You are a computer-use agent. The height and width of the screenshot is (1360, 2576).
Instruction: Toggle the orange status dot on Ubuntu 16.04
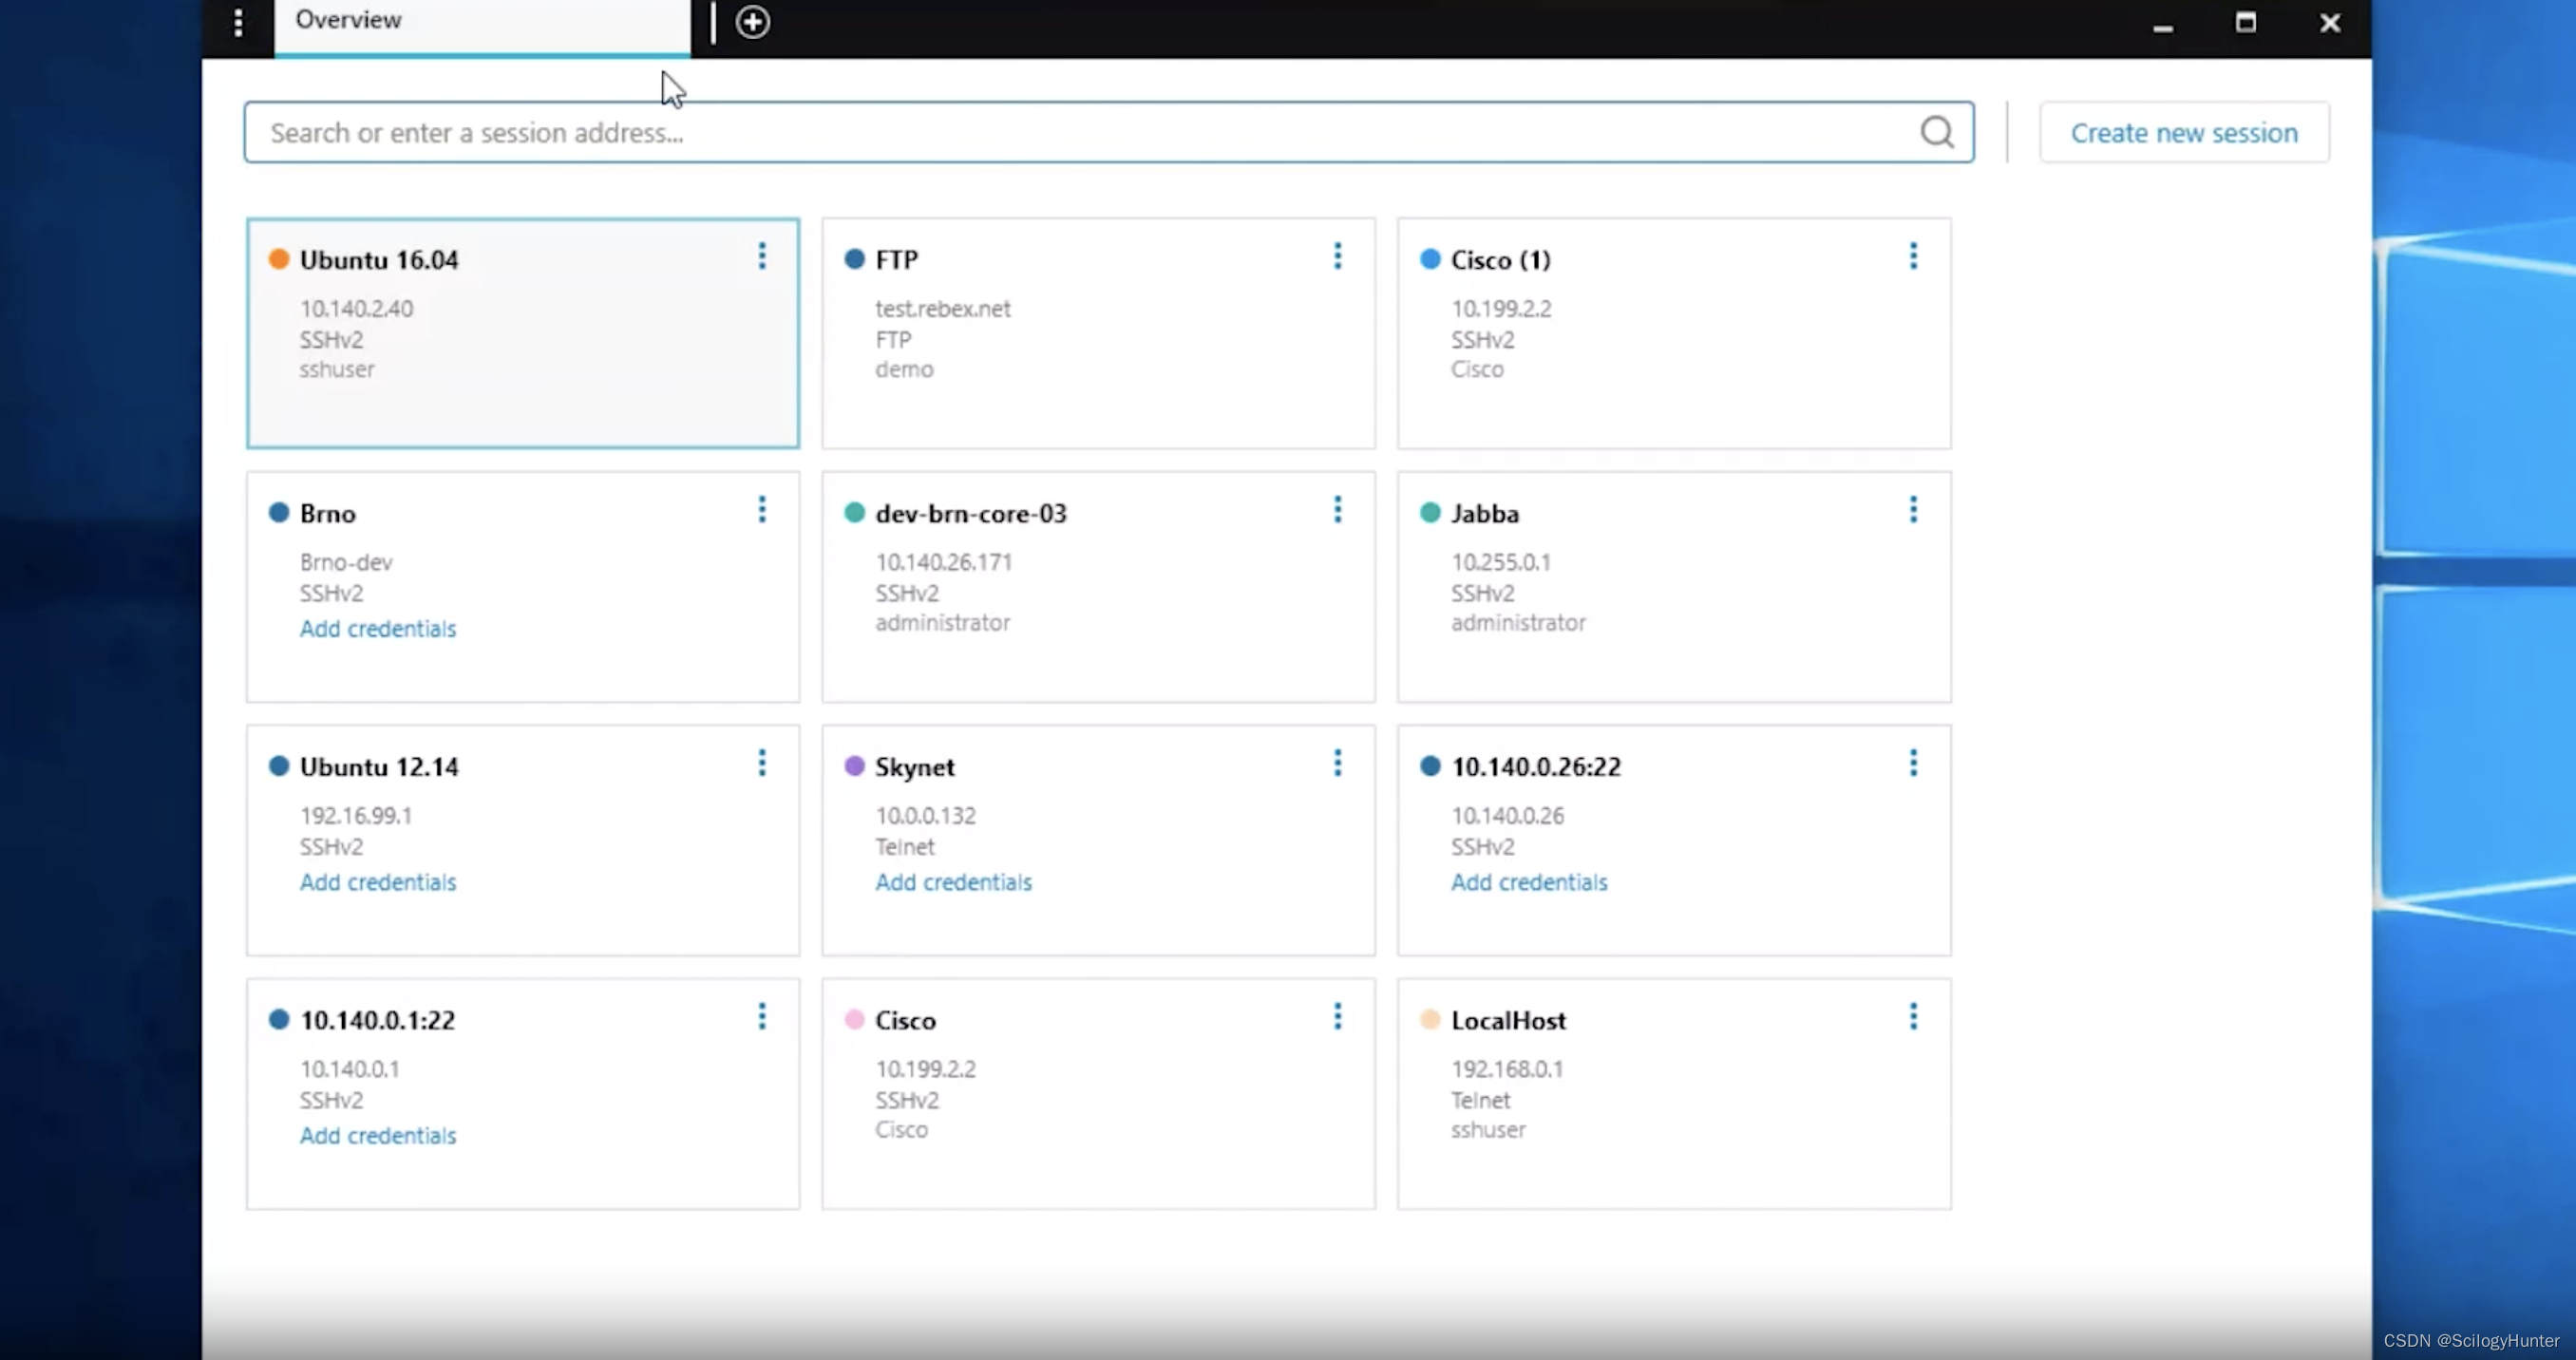tap(279, 259)
